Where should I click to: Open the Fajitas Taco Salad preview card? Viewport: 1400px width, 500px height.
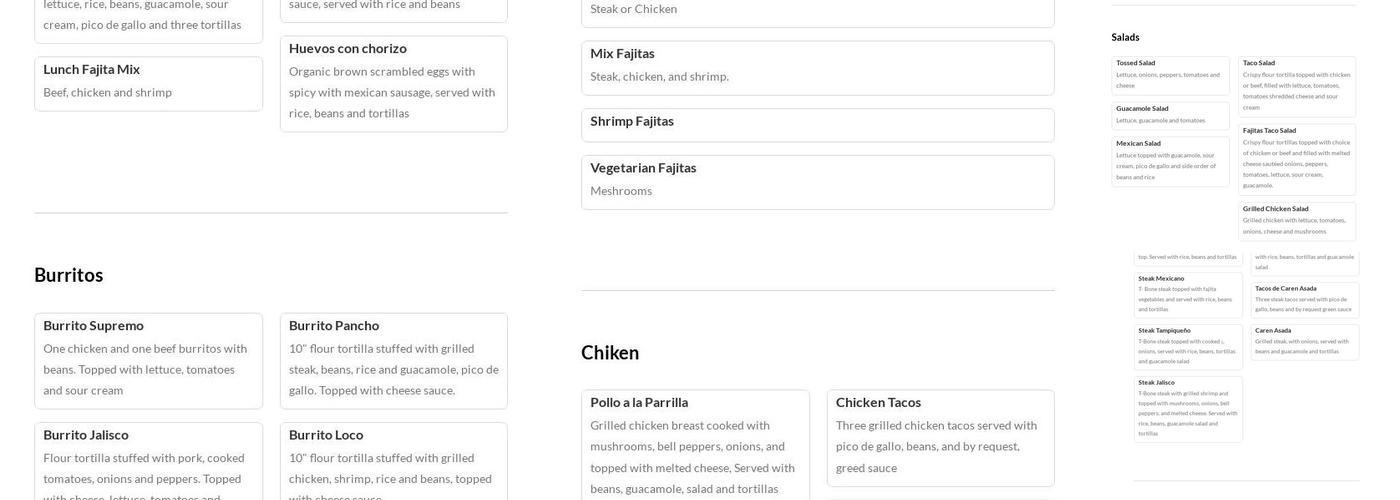pos(1297,159)
